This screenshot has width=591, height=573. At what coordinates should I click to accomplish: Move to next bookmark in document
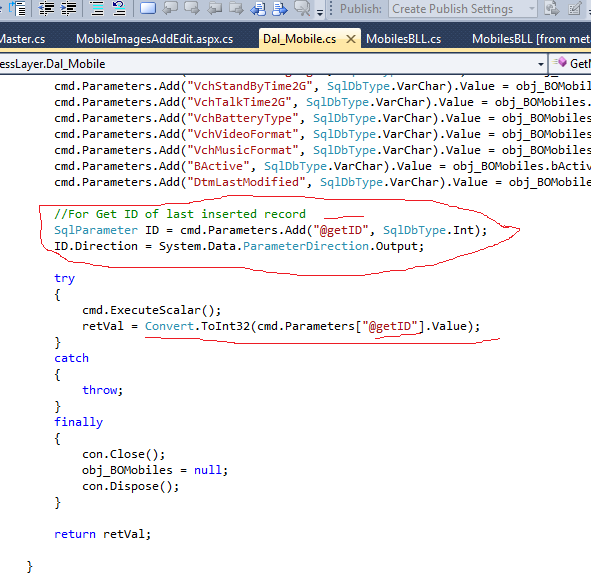(x=280, y=8)
